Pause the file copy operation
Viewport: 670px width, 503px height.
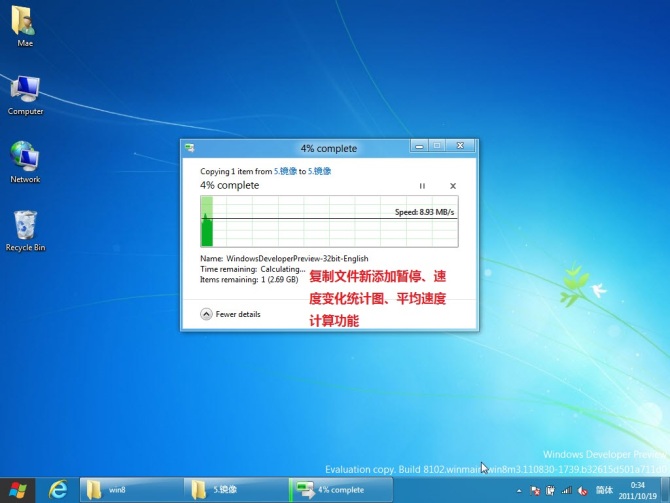tap(422, 186)
